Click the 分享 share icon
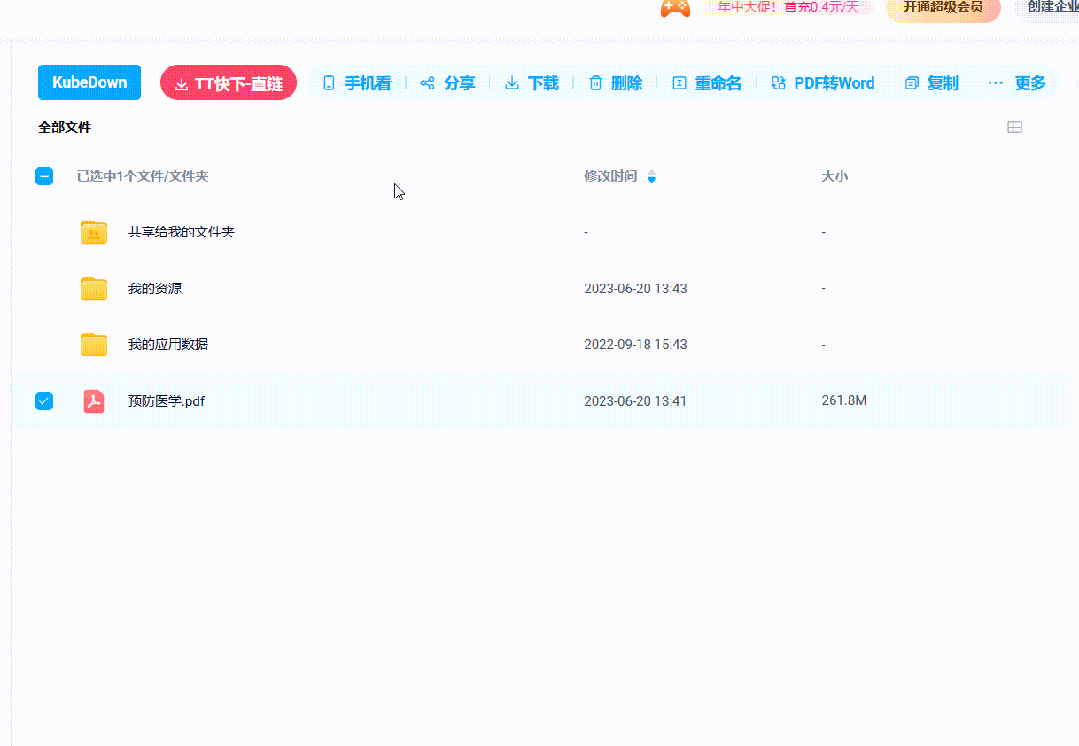Viewport: 1079px width, 746px height. (428, 84)
